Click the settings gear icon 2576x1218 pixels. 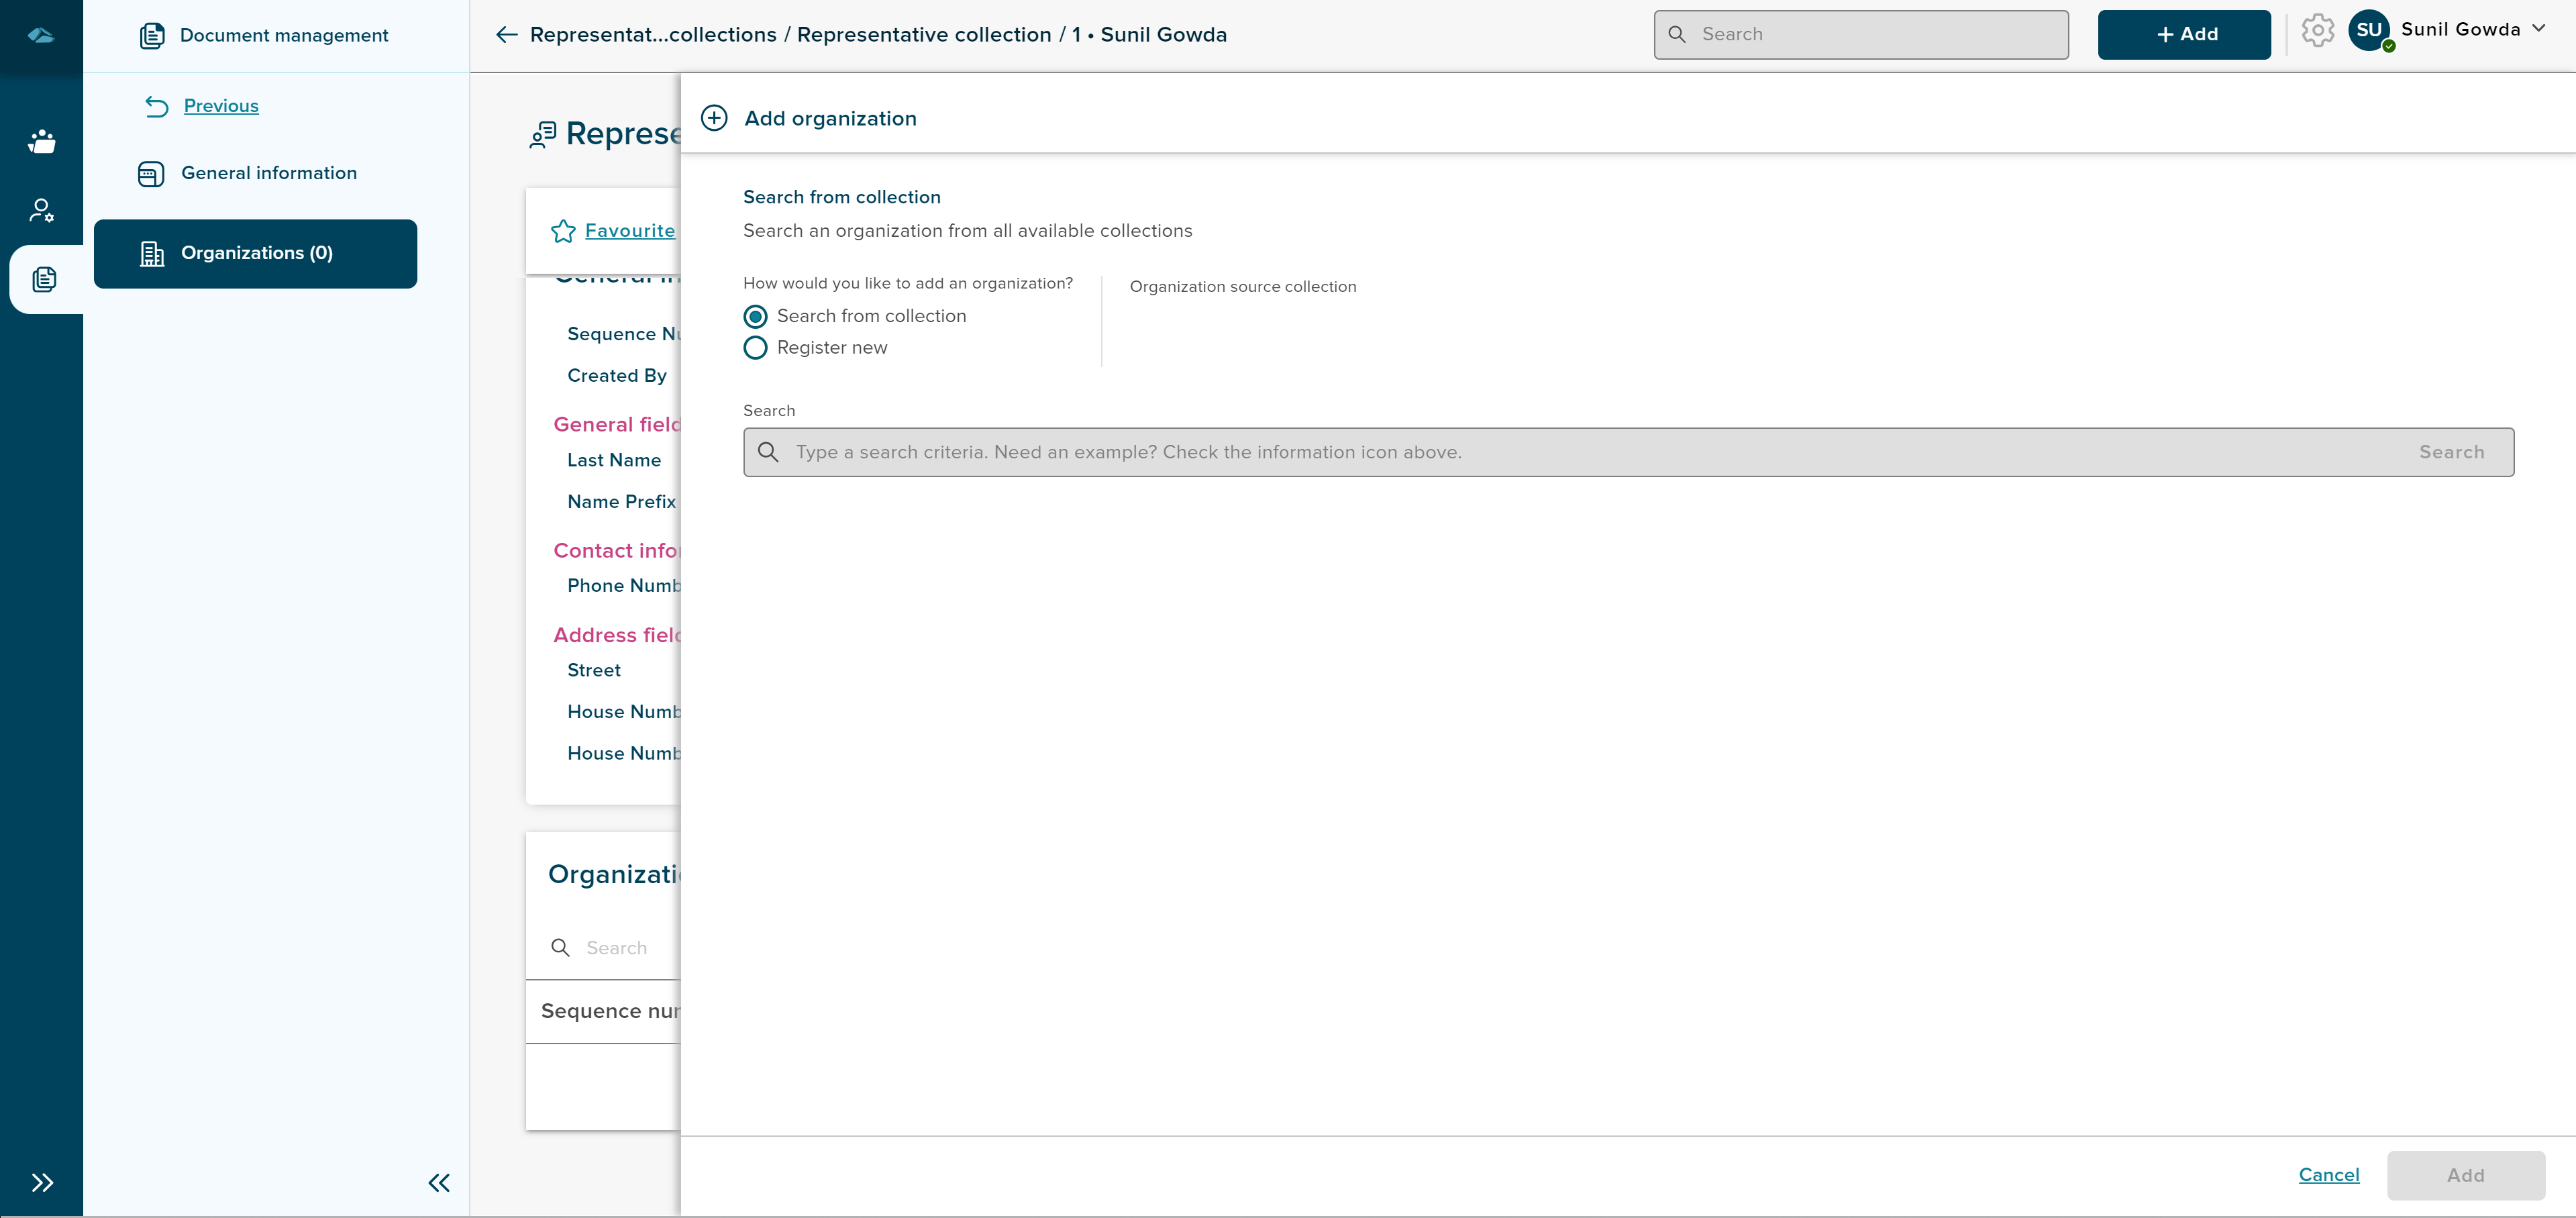(2317, 31)
